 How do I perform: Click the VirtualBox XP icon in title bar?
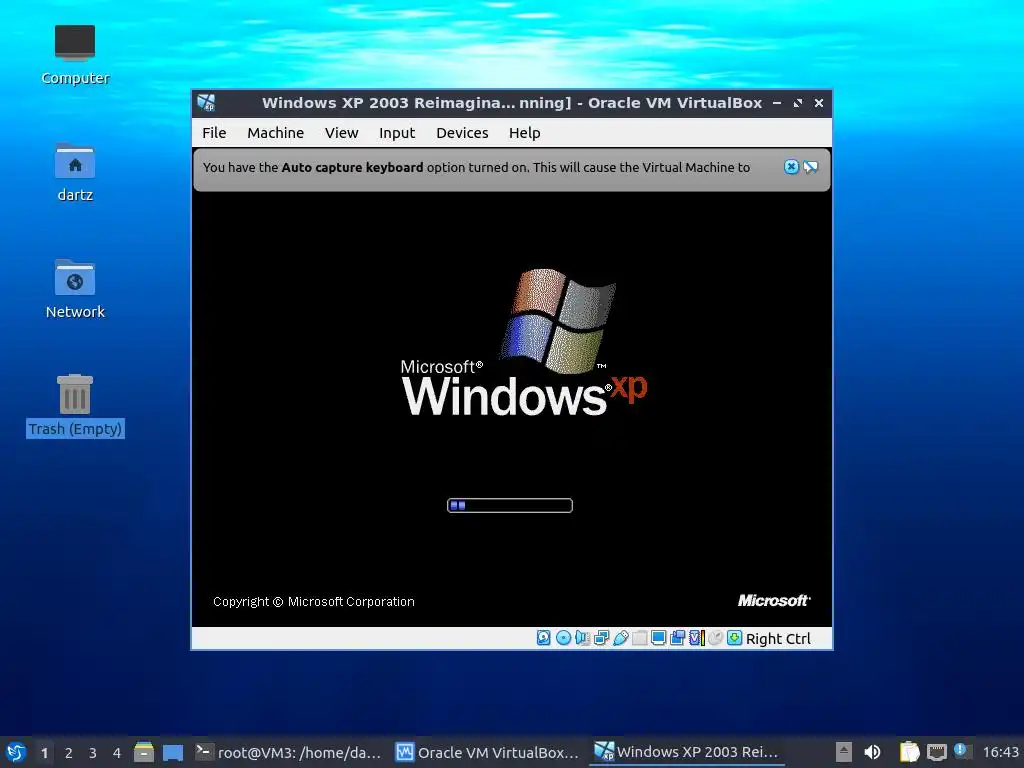206,103
